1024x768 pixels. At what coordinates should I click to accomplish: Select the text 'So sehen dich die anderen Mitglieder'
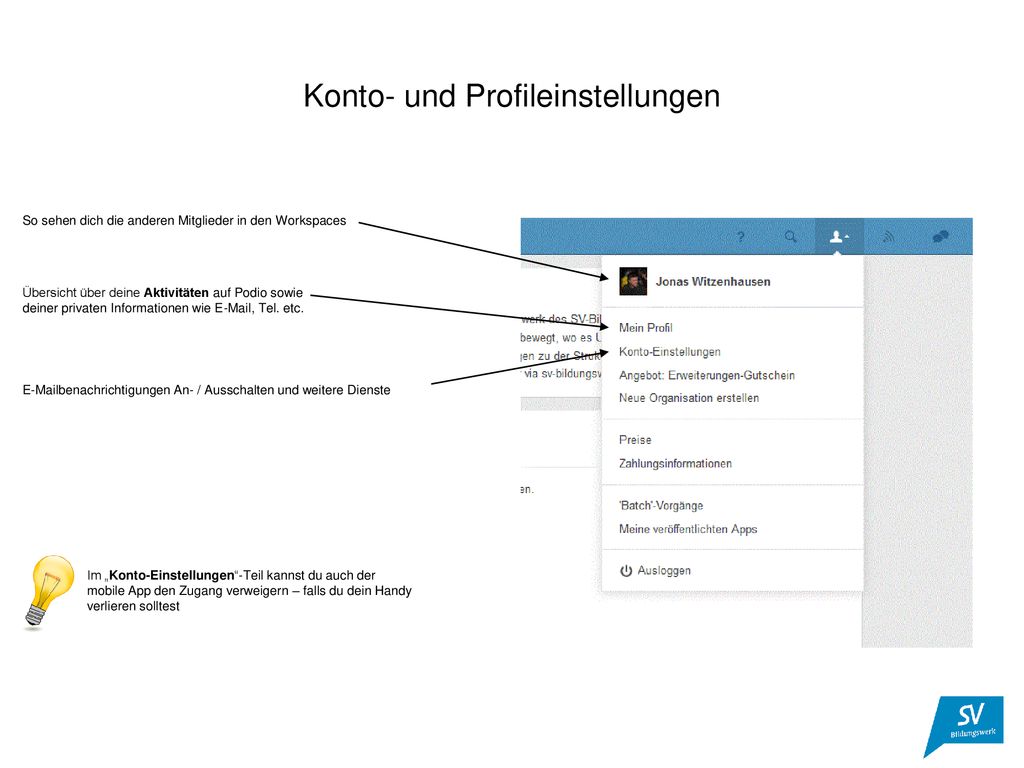click(x=127, y=221)
